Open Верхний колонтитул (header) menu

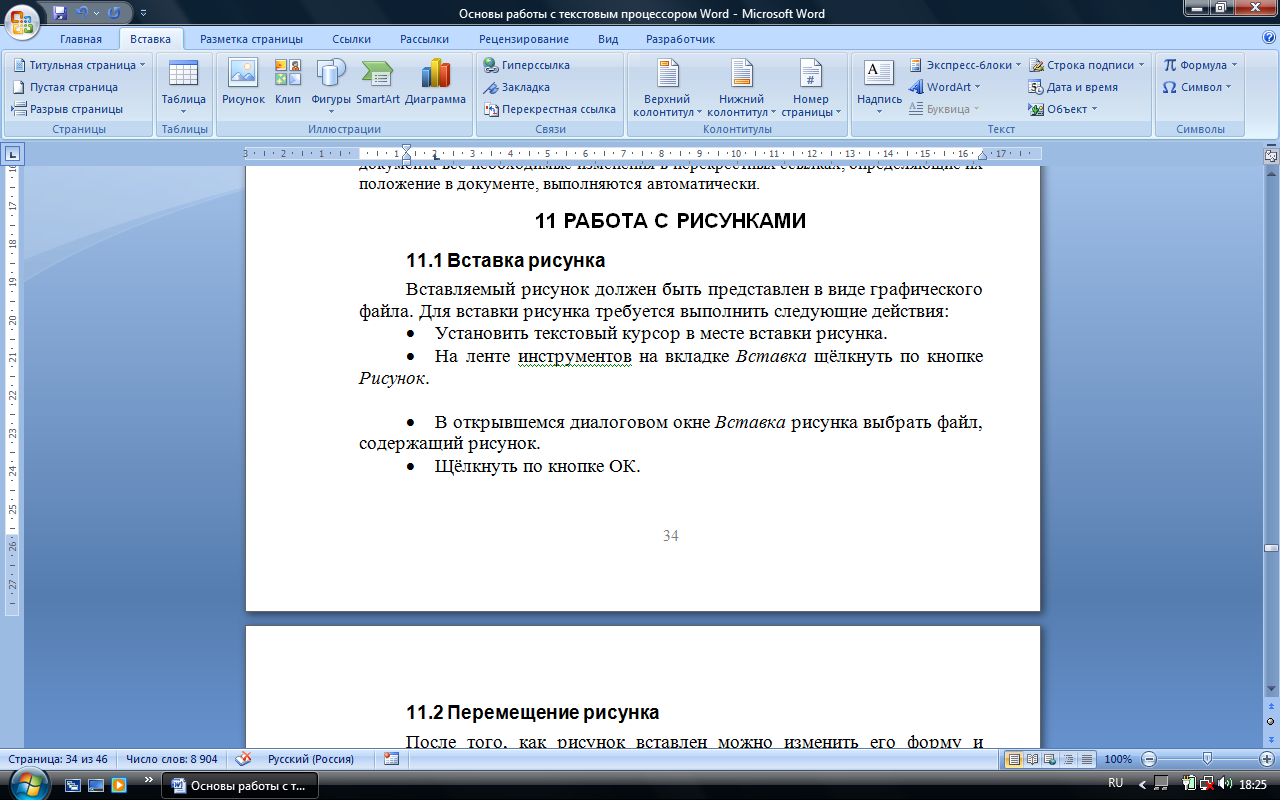coord(667,87)
